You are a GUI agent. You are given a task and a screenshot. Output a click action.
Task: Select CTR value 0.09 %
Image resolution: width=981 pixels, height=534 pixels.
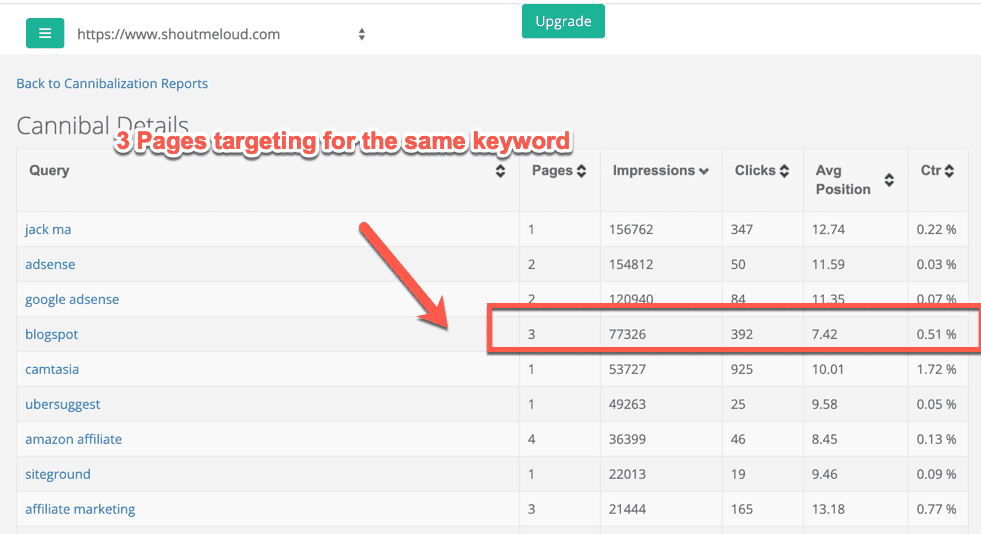937,475
